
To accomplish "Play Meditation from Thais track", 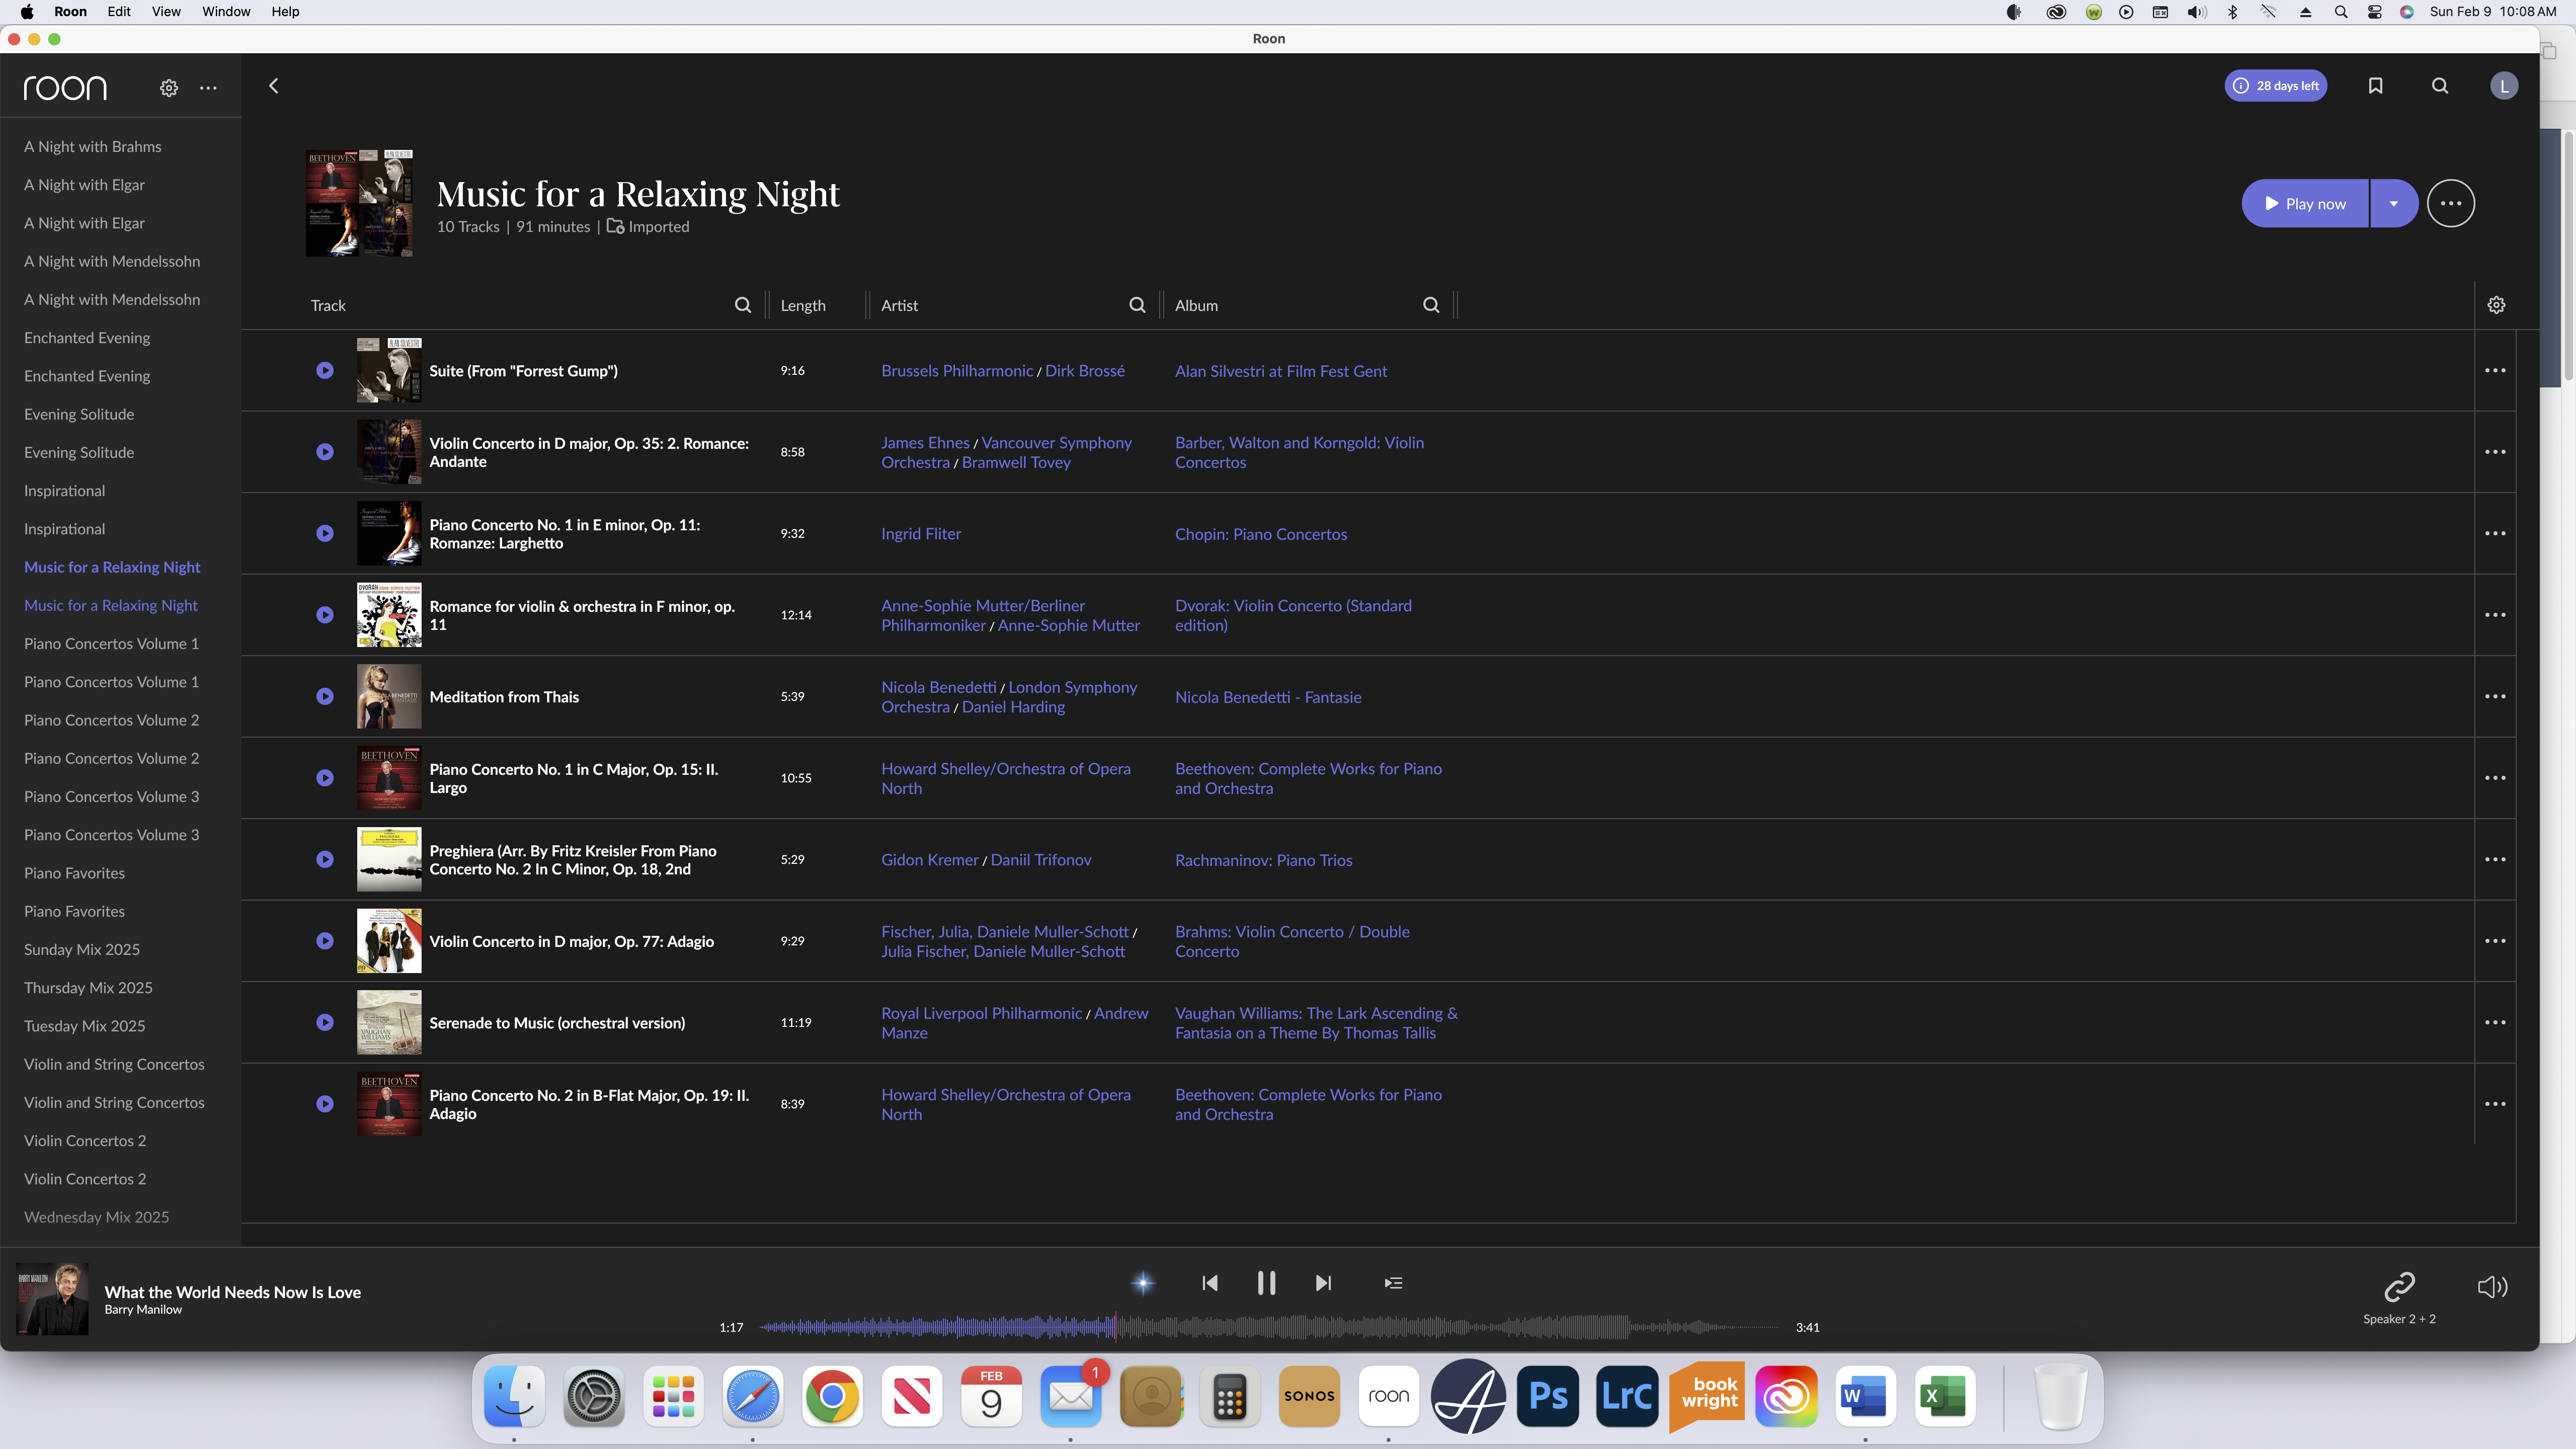I will (x=325, y=696).
